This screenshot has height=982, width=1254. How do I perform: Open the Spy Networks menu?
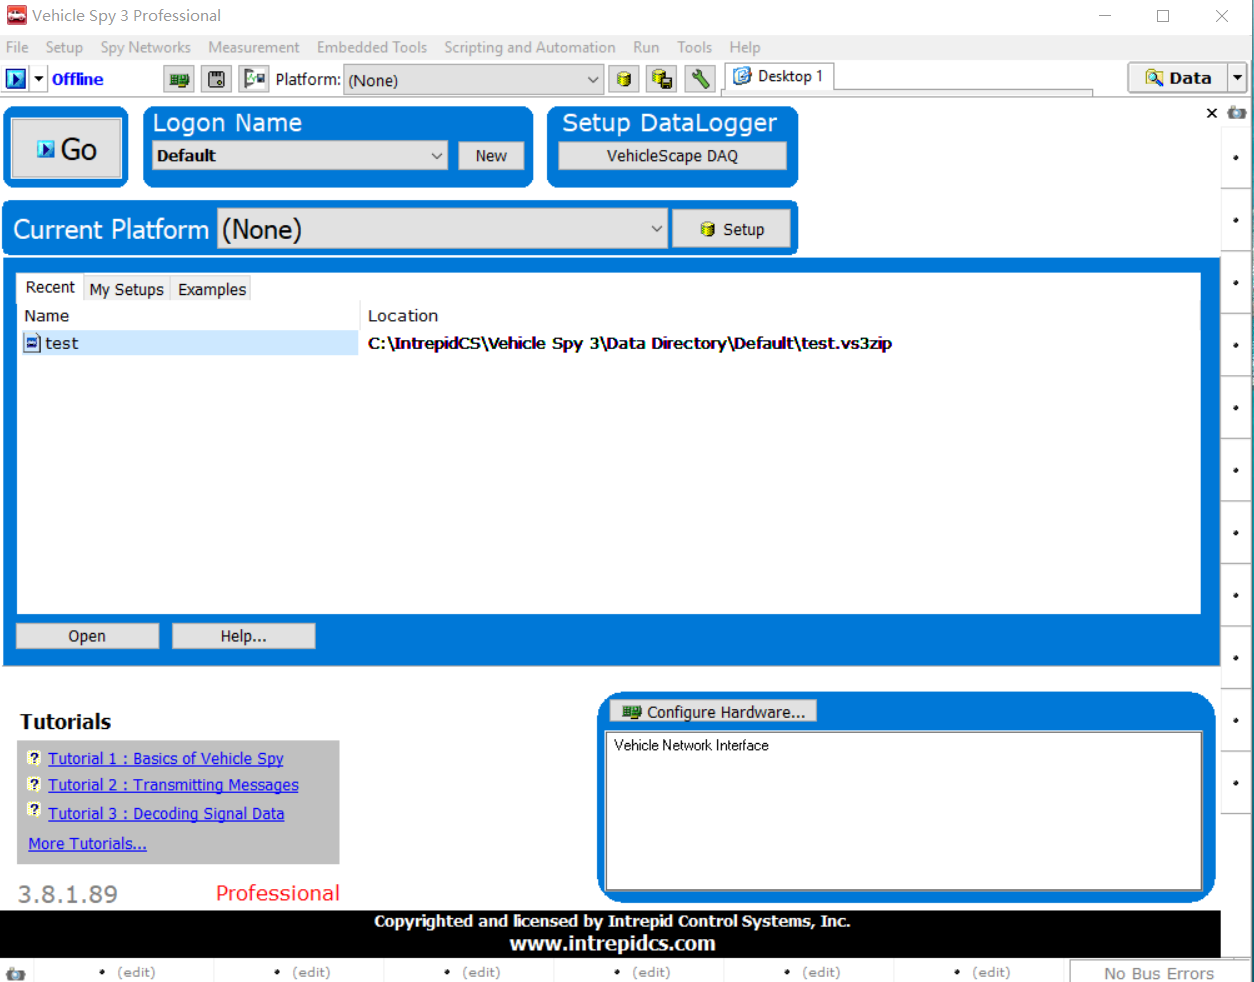145,47
